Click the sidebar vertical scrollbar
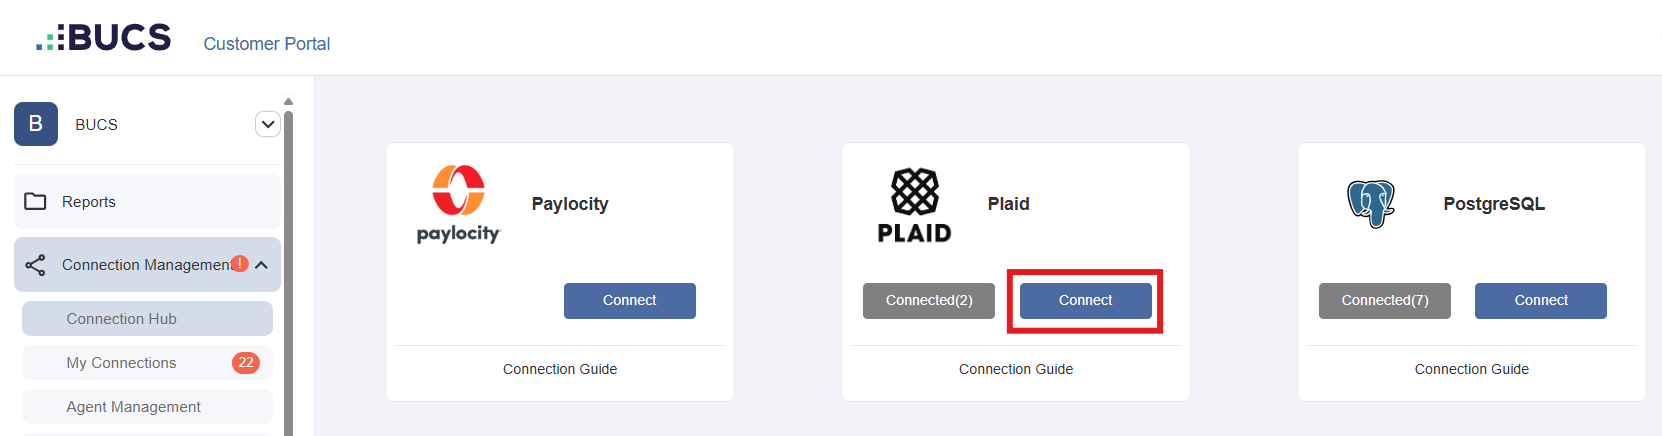The height and width of the screenshot is (436, 1662). coord(289,270)
